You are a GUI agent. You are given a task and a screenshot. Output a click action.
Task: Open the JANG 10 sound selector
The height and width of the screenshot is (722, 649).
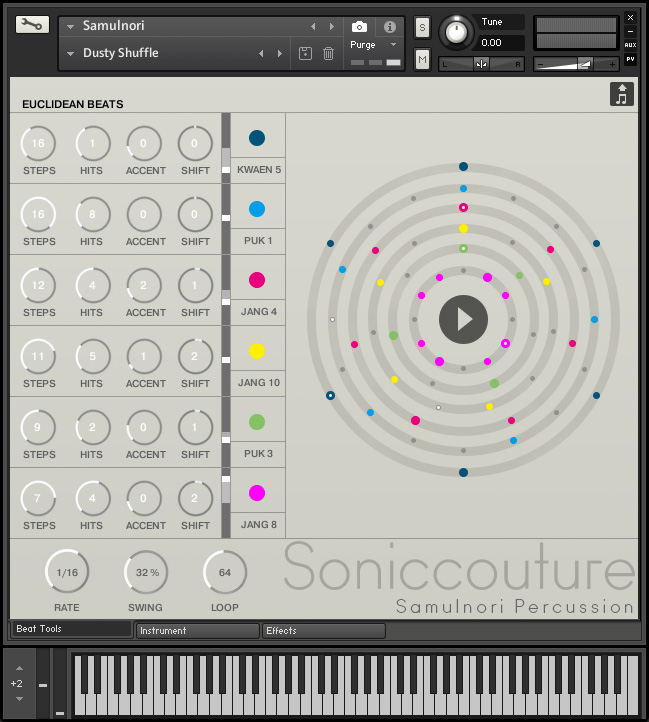[258, 383]
